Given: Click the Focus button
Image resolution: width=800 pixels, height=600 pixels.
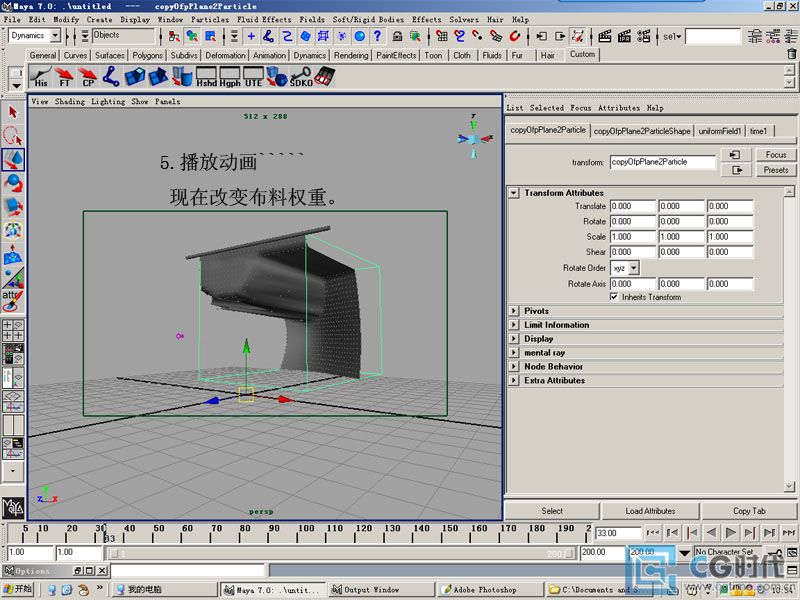Looking at the screenshot, I should 776,155.
